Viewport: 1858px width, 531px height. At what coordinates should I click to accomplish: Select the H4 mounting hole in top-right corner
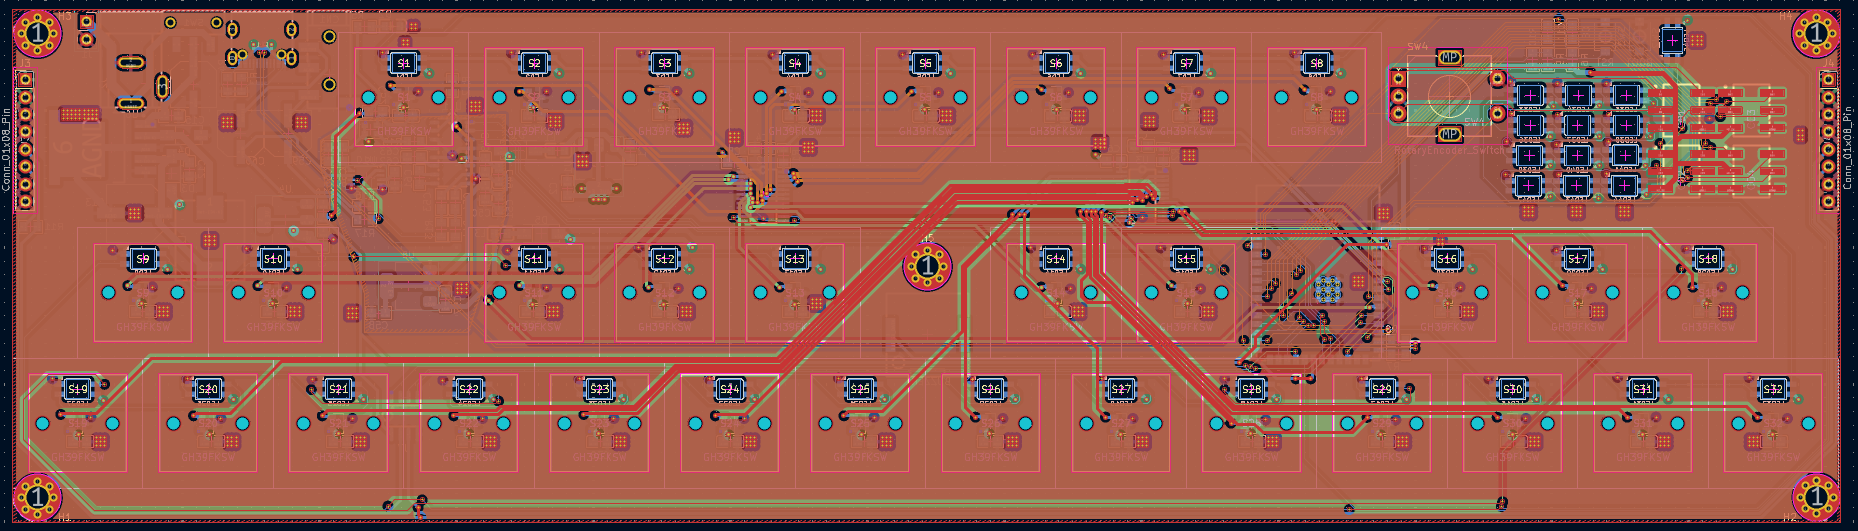point(1815,34)
